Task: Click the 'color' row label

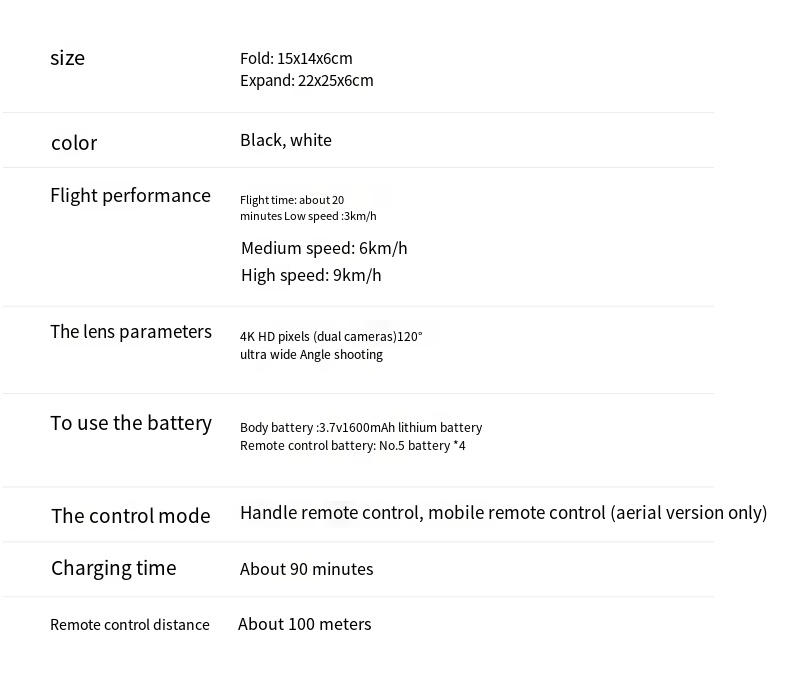Action: point(74,143)
